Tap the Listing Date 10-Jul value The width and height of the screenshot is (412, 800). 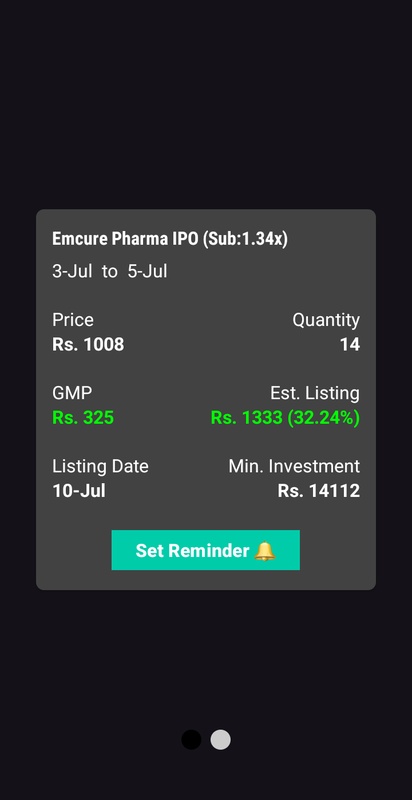coord(79,491)
